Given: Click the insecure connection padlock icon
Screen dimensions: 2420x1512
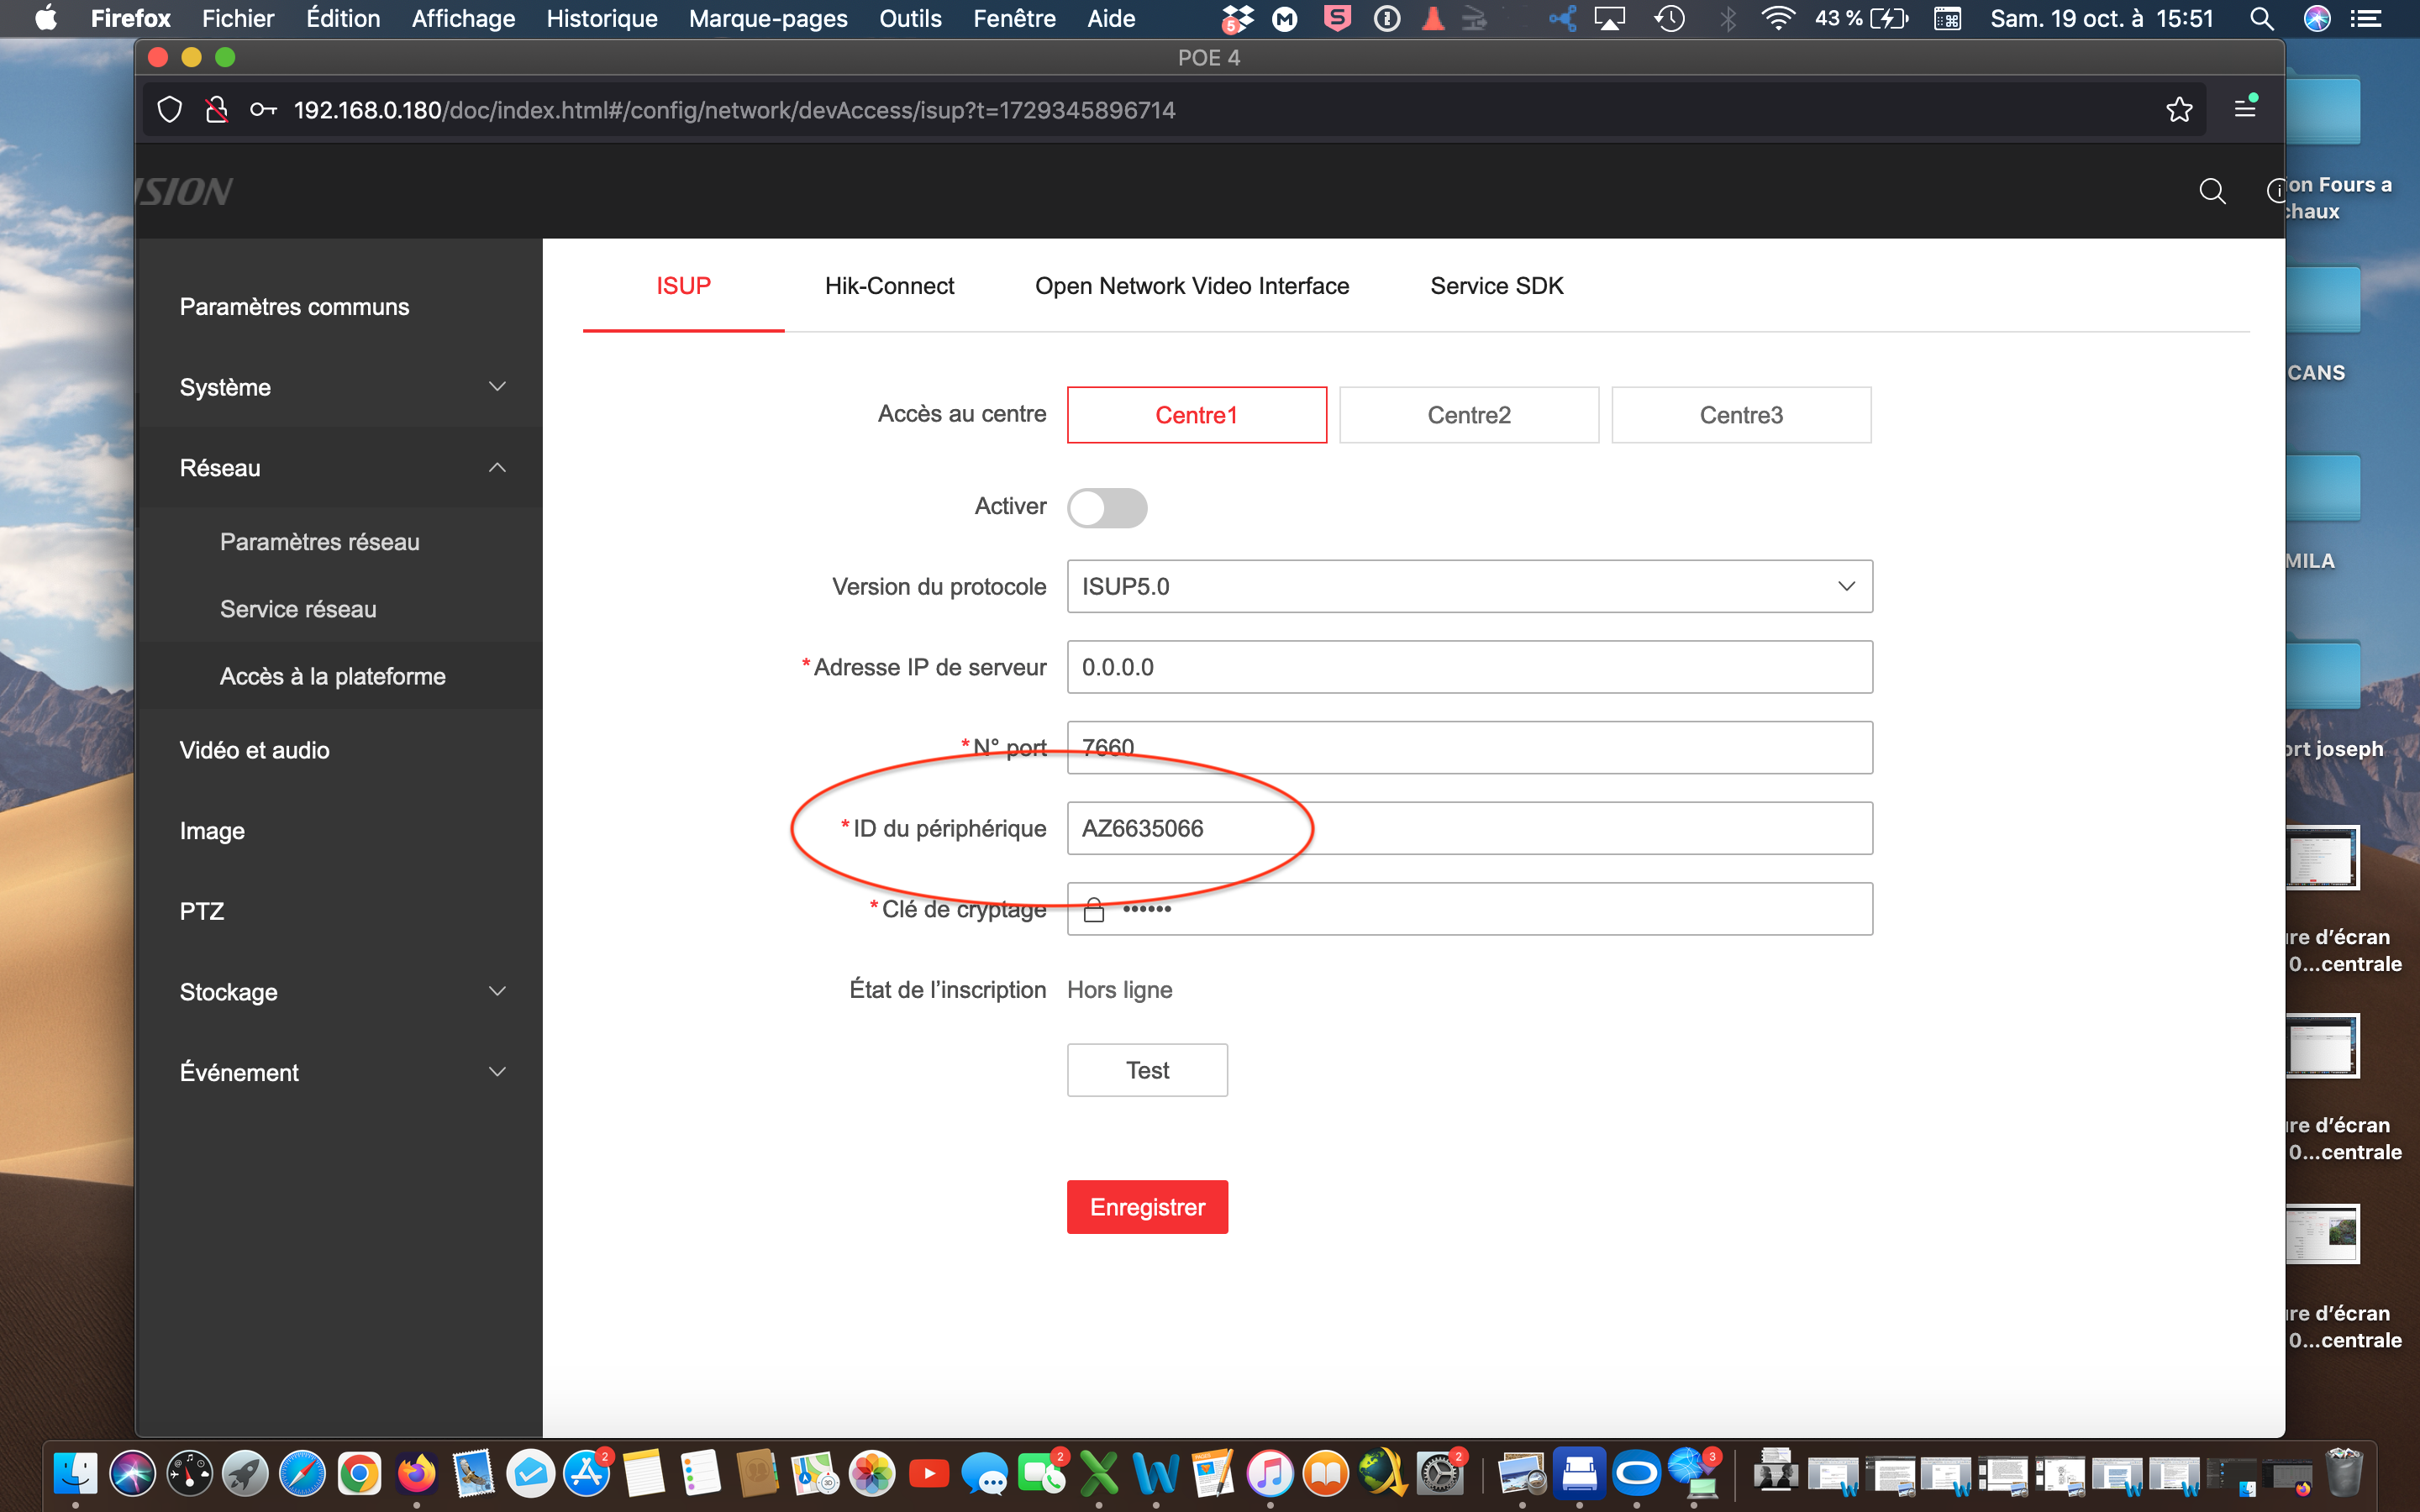Looking at the screenshot, I should click(216, 110).
